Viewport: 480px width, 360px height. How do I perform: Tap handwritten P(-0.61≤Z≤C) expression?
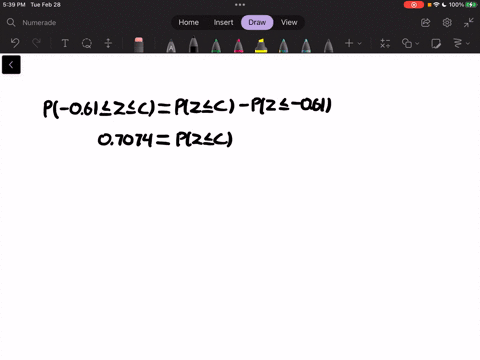[x=99, y=108]
